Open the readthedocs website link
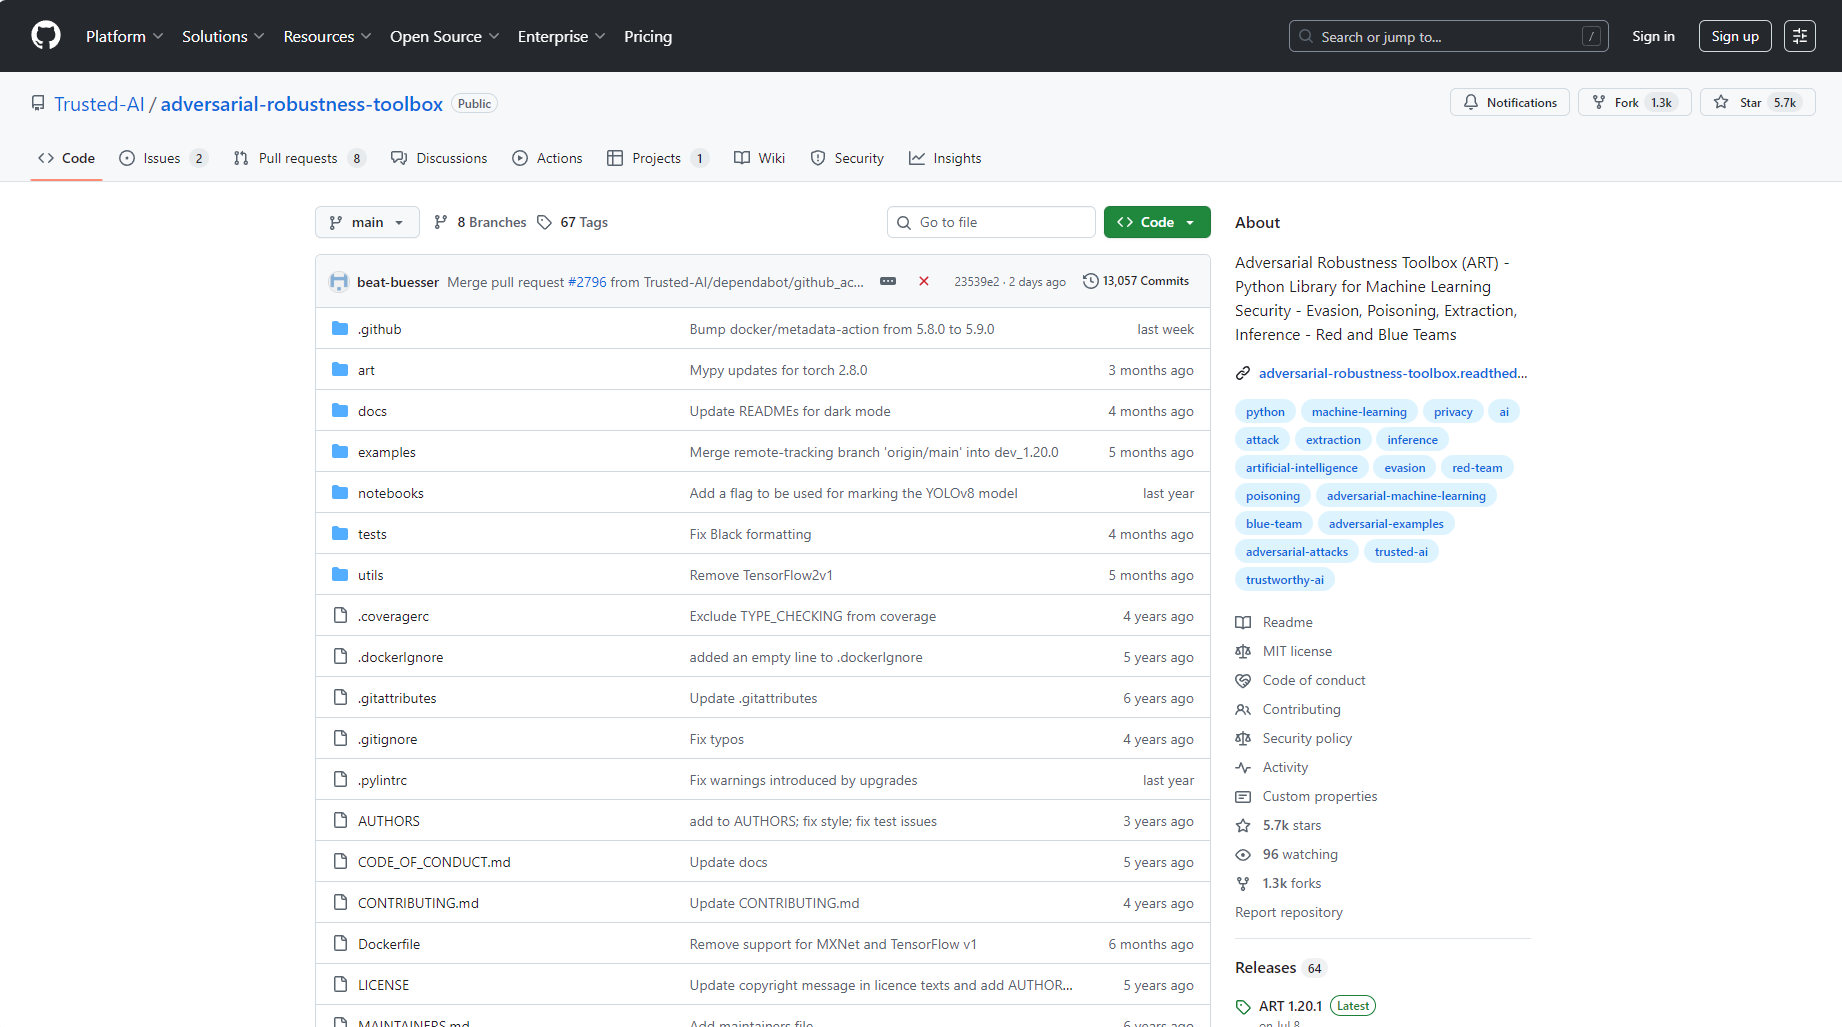1842x1027 pixels. (1392, 373)
